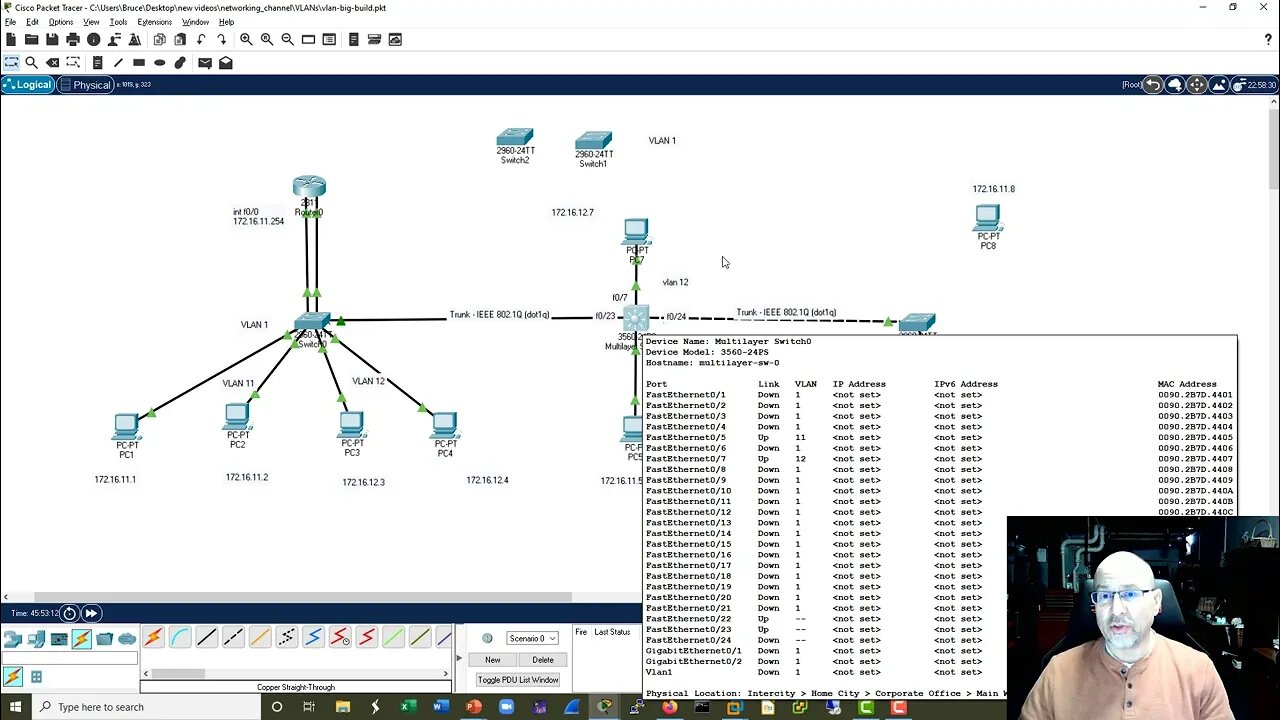Viewport: 1280px width, 720px height.
Task: Open the File menu
Action: 10,22
